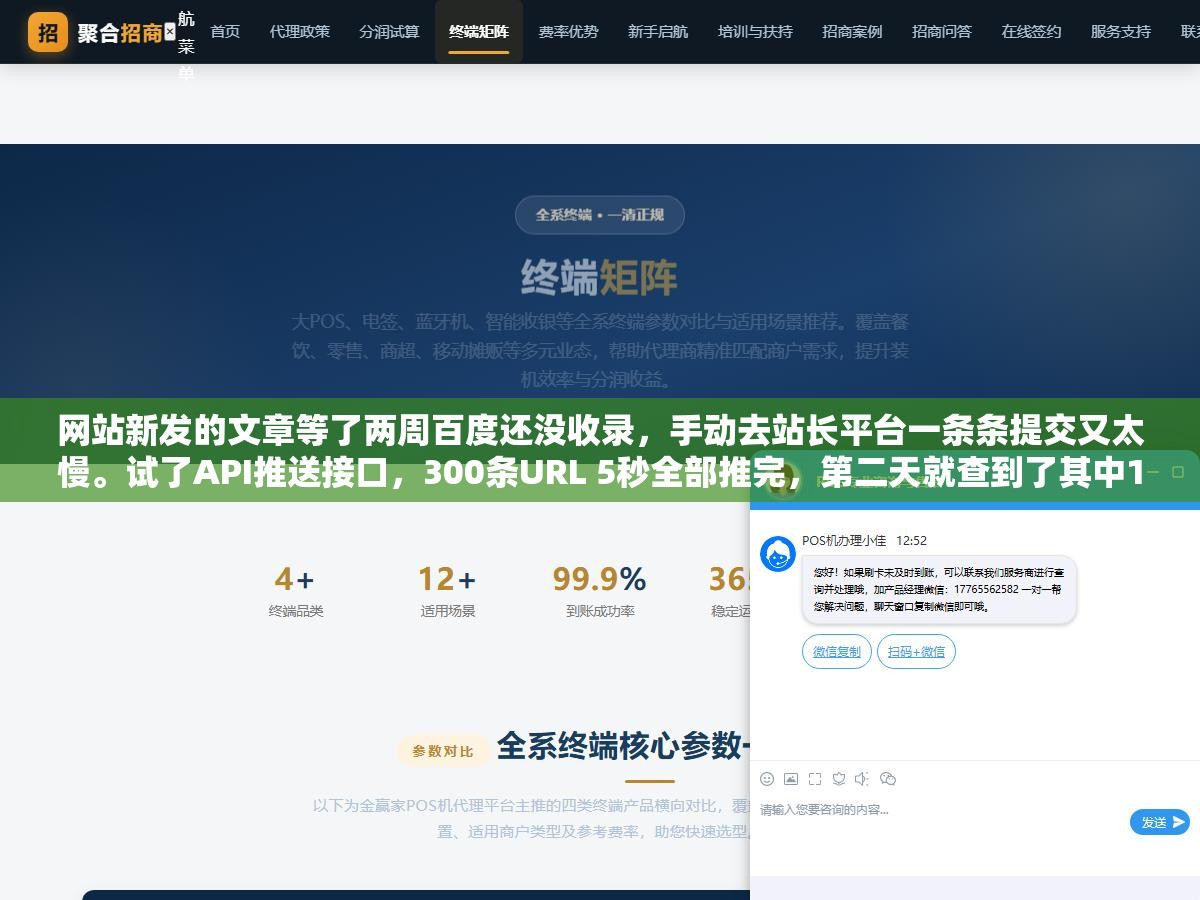Open the 代理政策 nav item
The height and width of the screenshot is (900, 1200).
click(299, 32)
